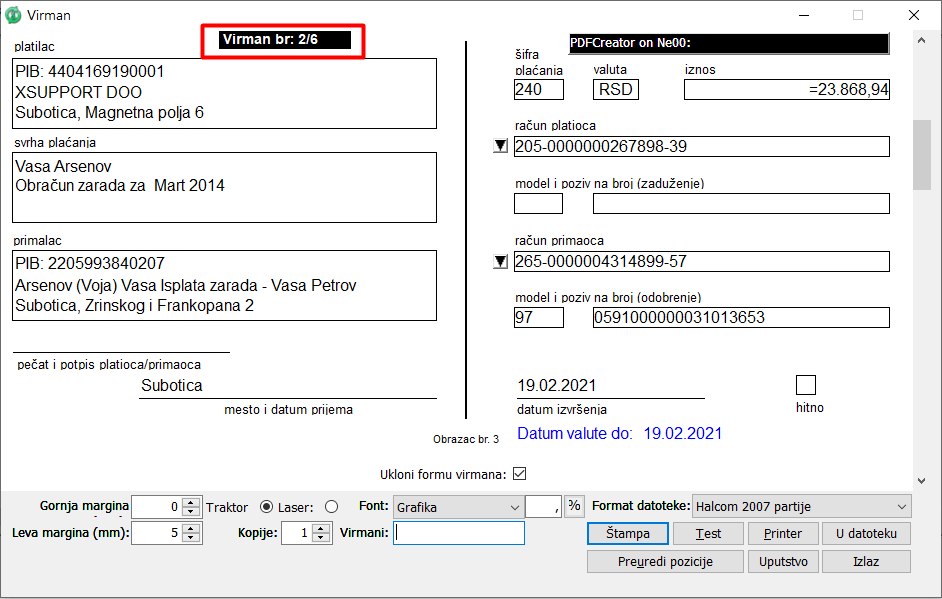The width and height of the screenshot is (942, 599).
Task: Open the recipient account dropdown arrow
Action: tap(501, 262)
